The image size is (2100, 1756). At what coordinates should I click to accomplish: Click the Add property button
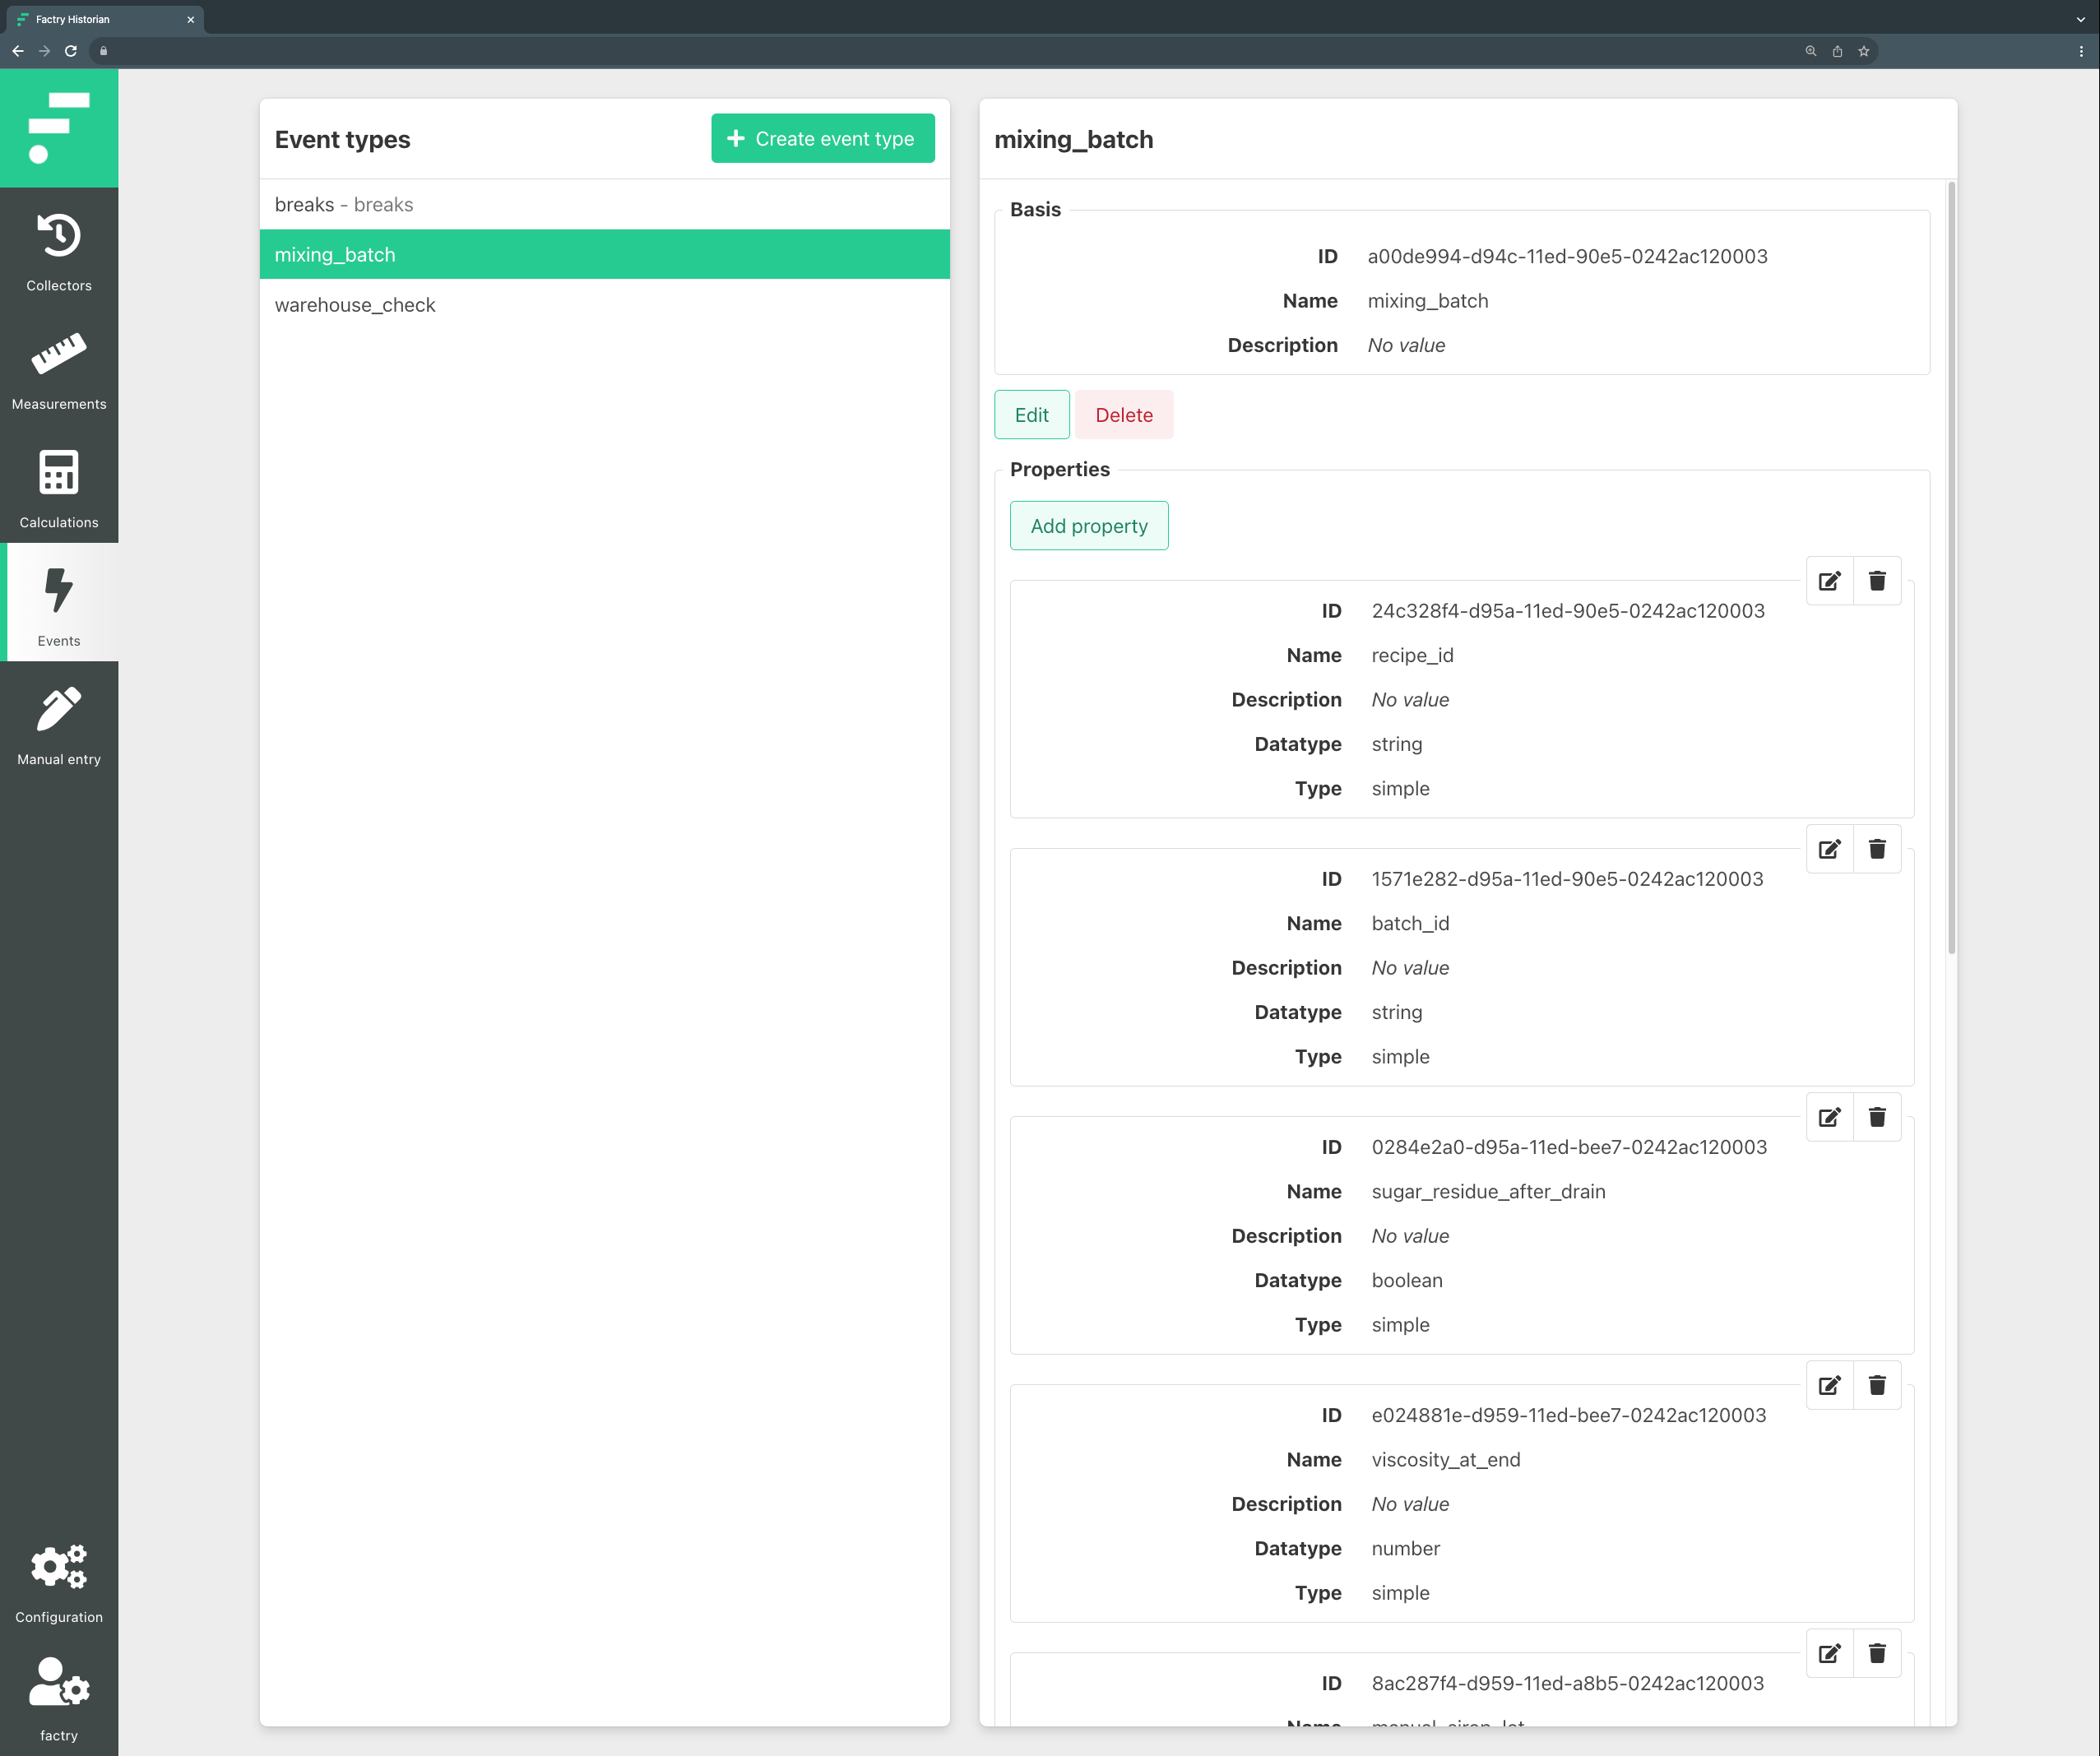[x=1088, y=526]
